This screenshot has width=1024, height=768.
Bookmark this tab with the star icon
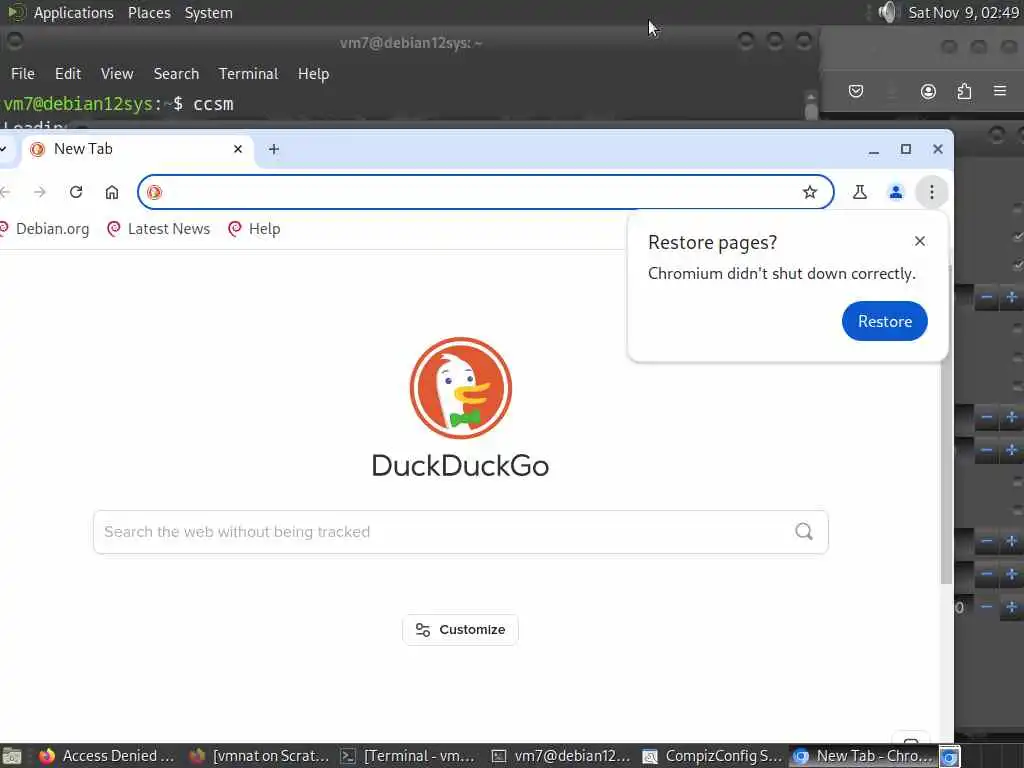point(810,192)
